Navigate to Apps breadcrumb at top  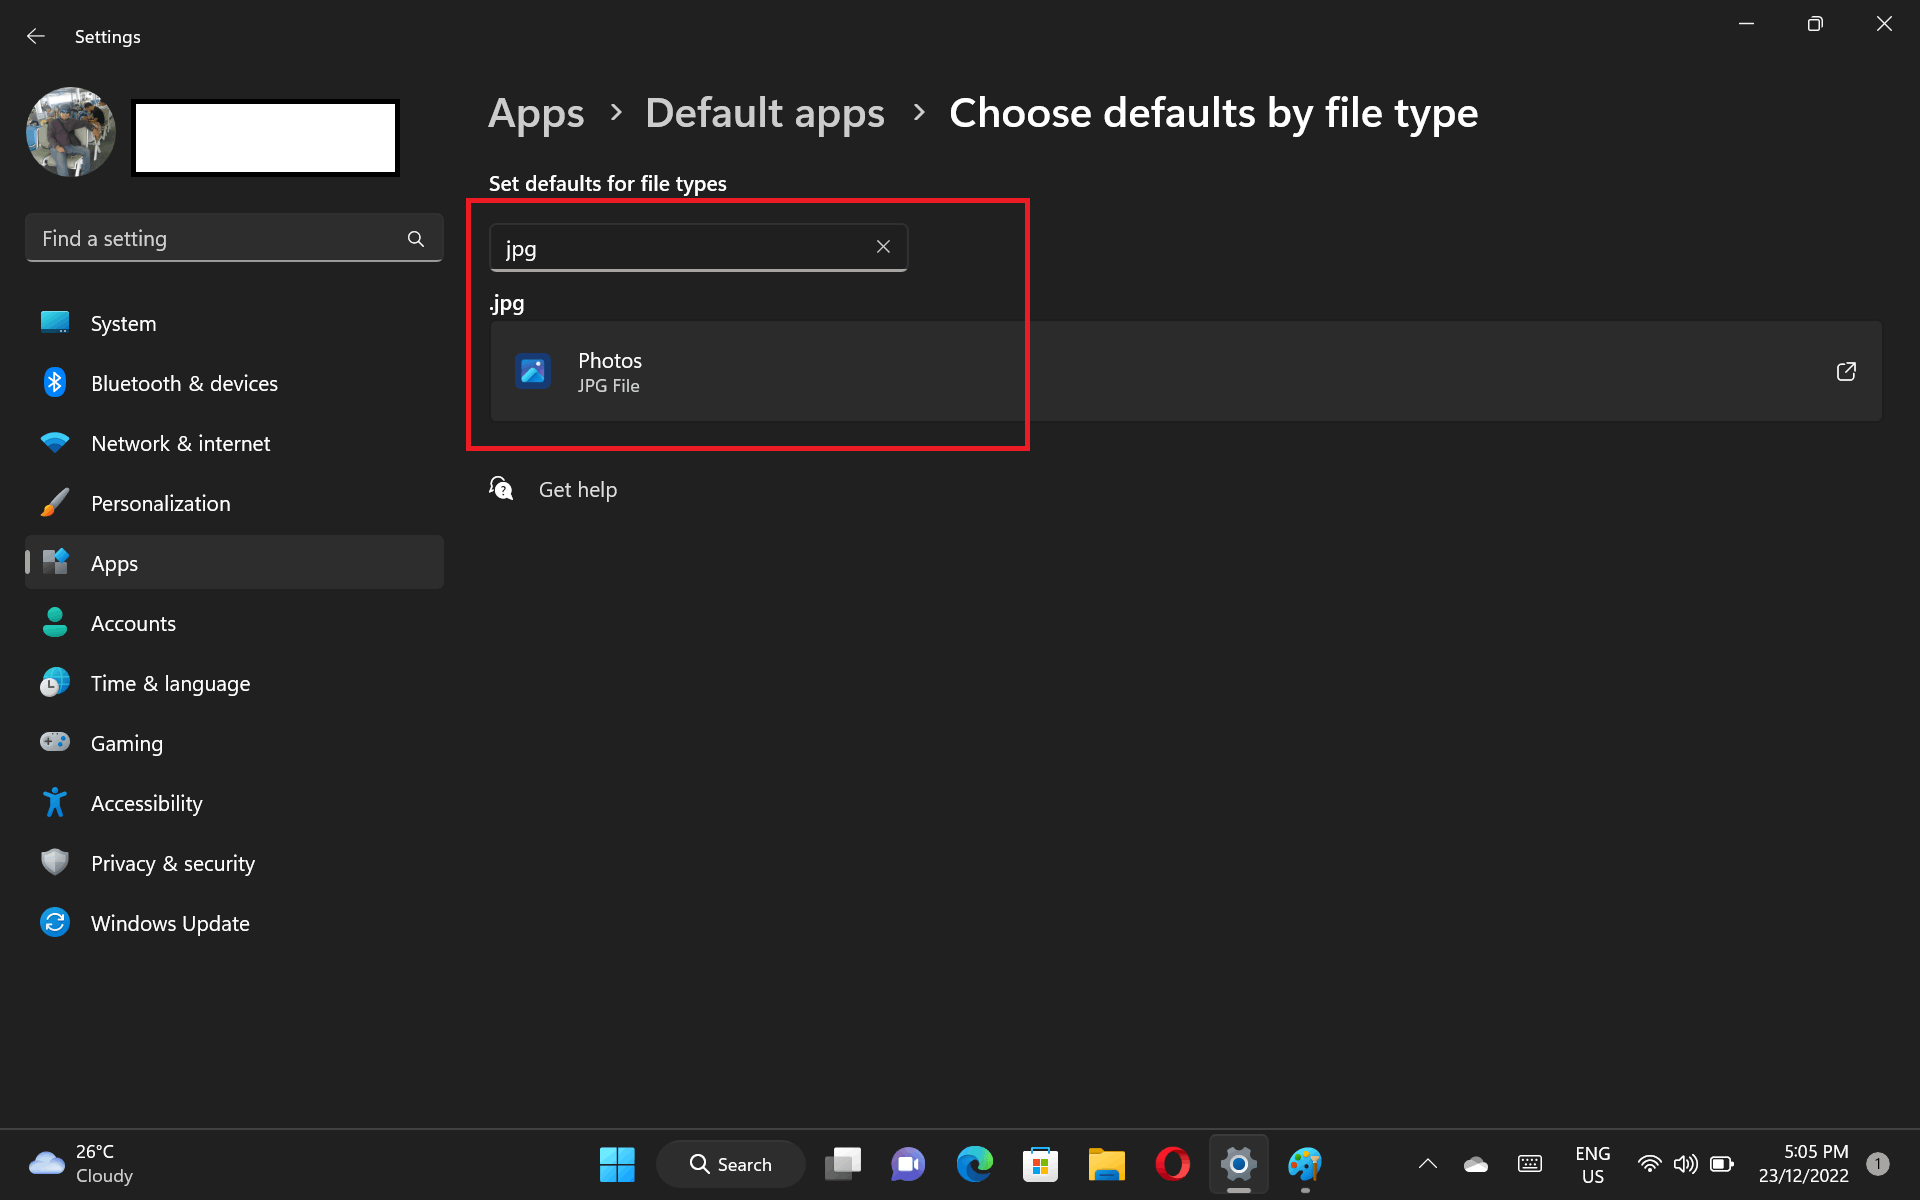point(536,113)
